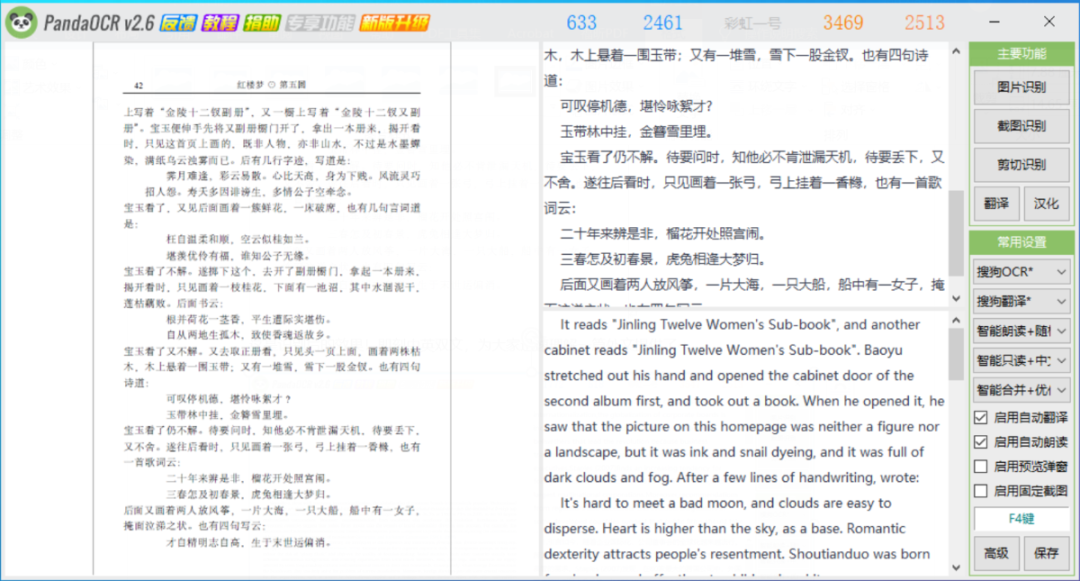Select the 常用设置 panel header
The image size is (1080, 581).
(1021, 242)
